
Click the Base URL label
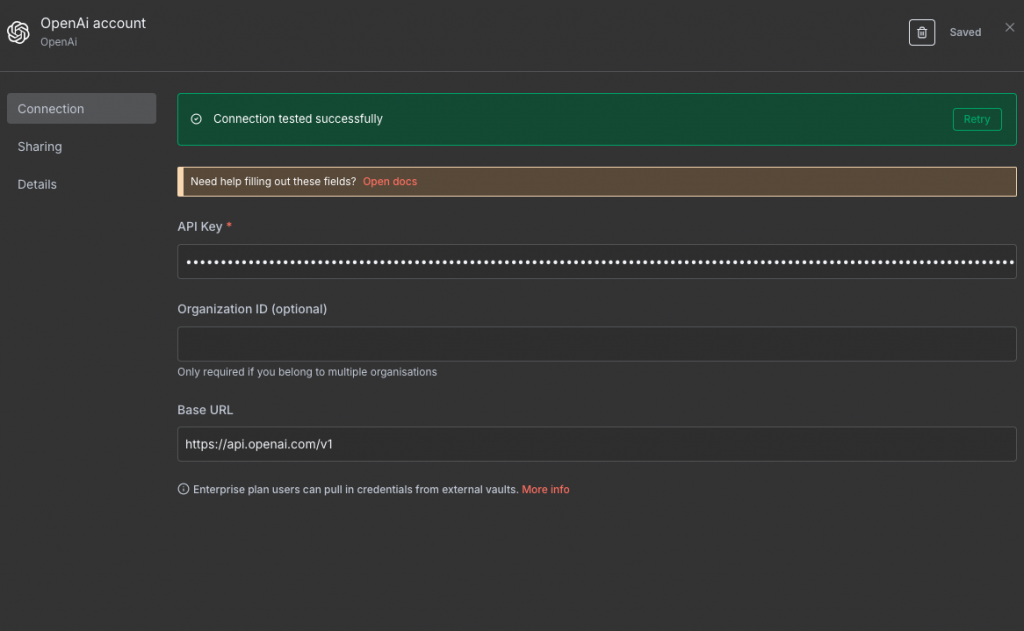coord(205,410)
